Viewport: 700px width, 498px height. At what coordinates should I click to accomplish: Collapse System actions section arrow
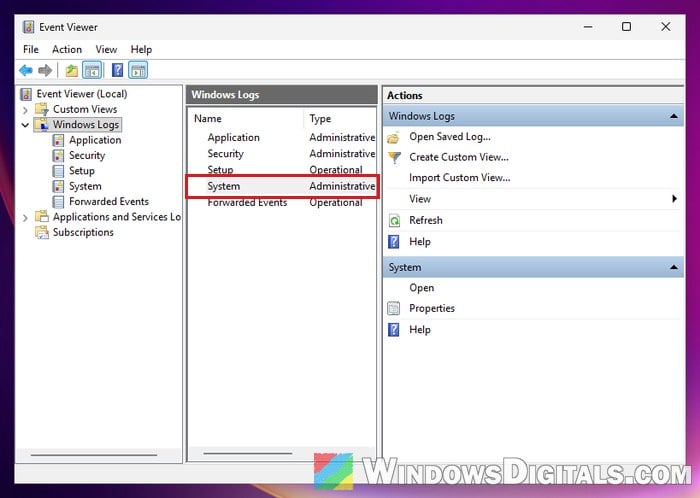click(x=674, y=267)
